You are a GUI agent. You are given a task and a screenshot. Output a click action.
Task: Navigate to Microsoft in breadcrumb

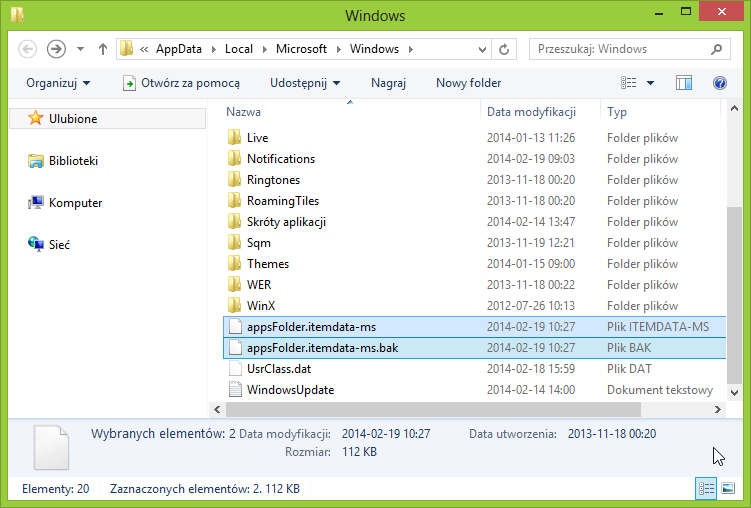(x=301, y=49)
